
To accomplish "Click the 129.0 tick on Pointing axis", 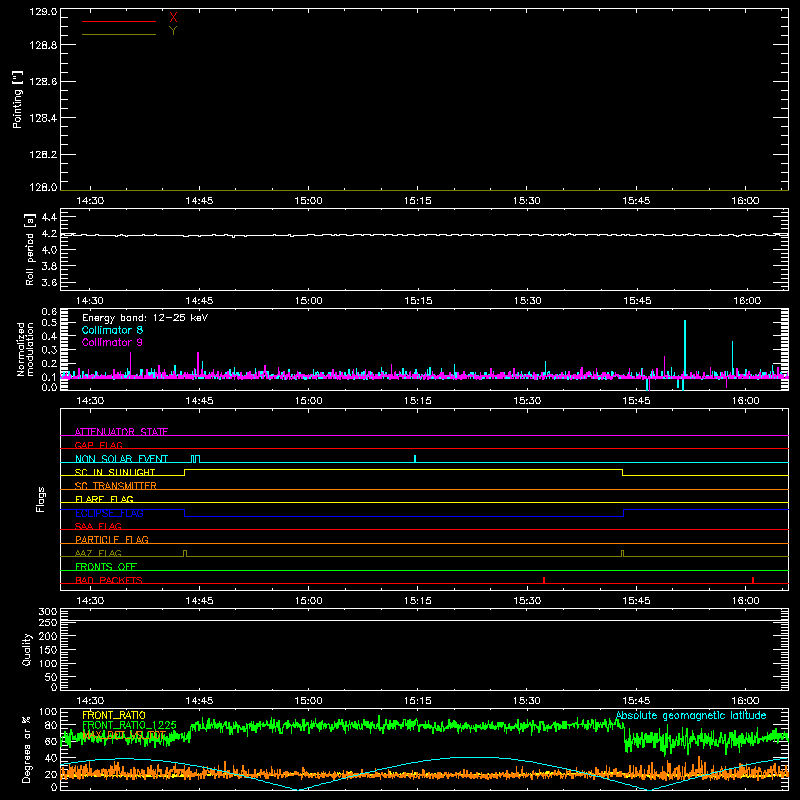I will pos(43,12).
